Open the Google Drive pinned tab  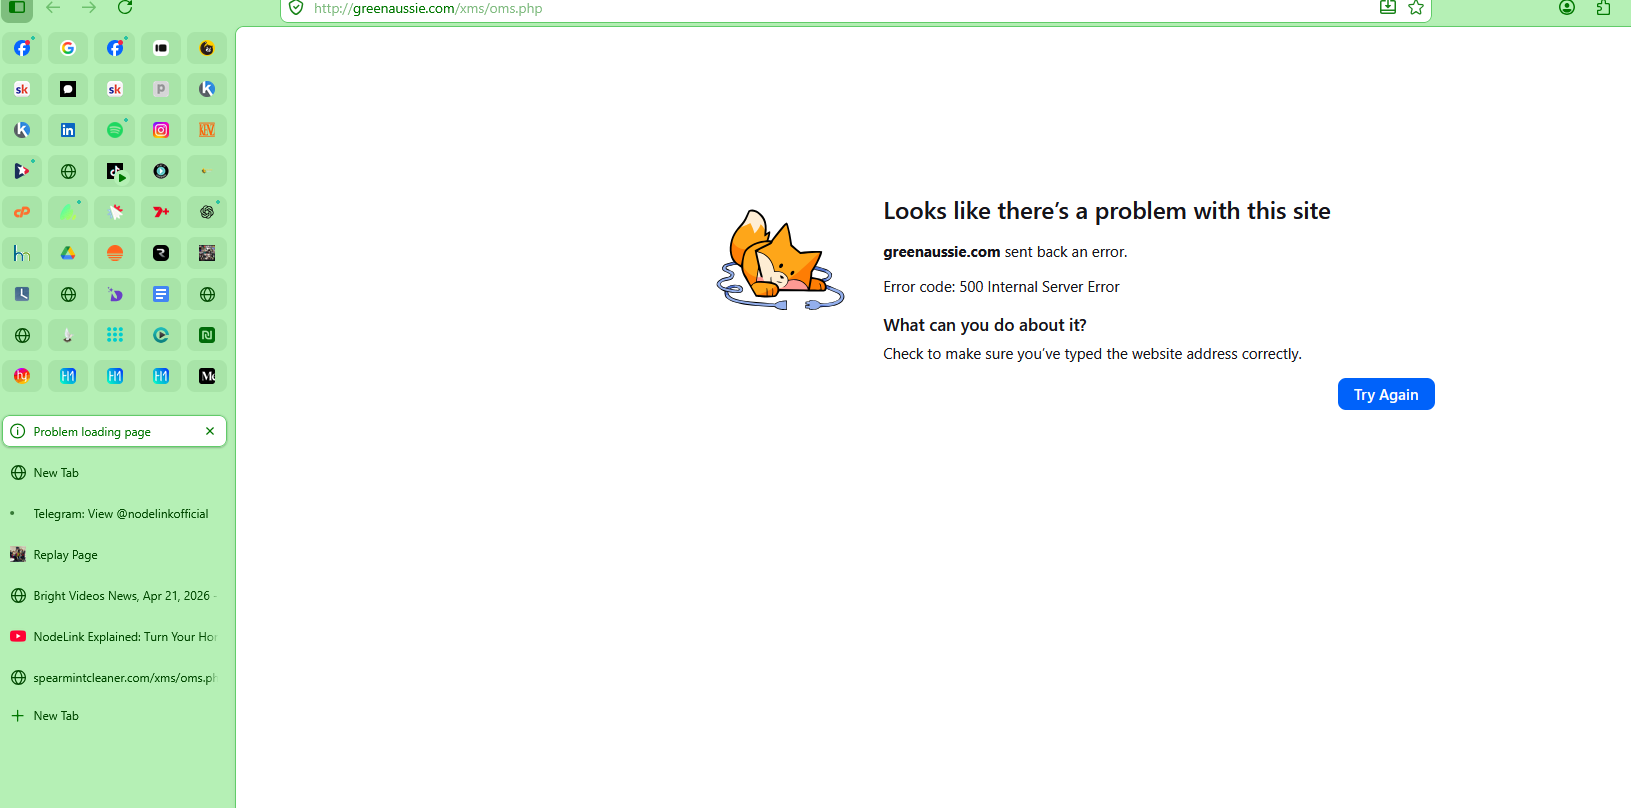coord(68,253)
